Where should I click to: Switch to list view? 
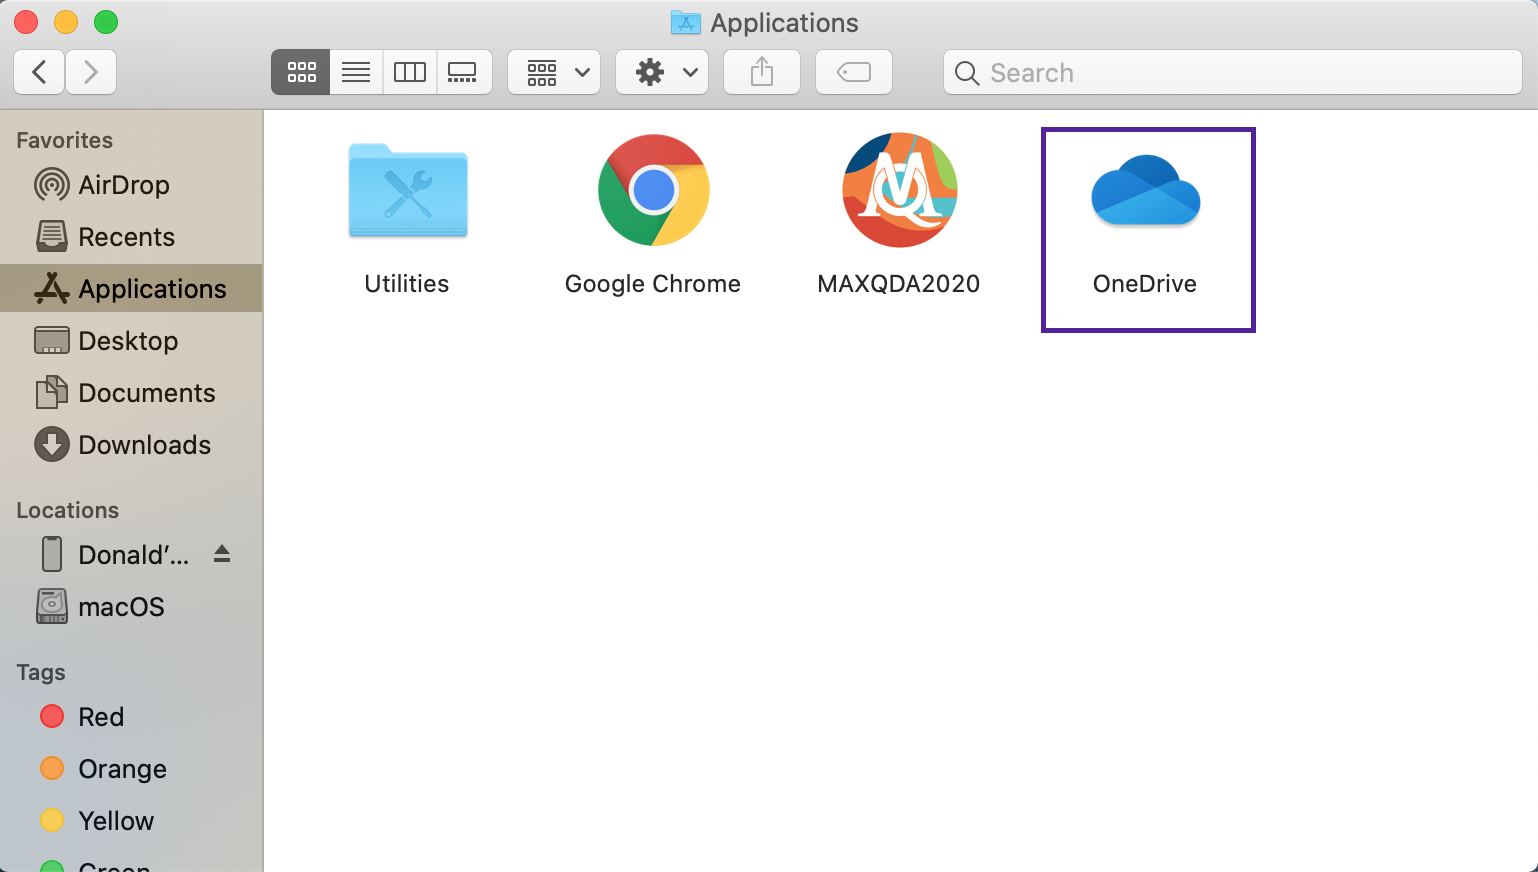356,72
